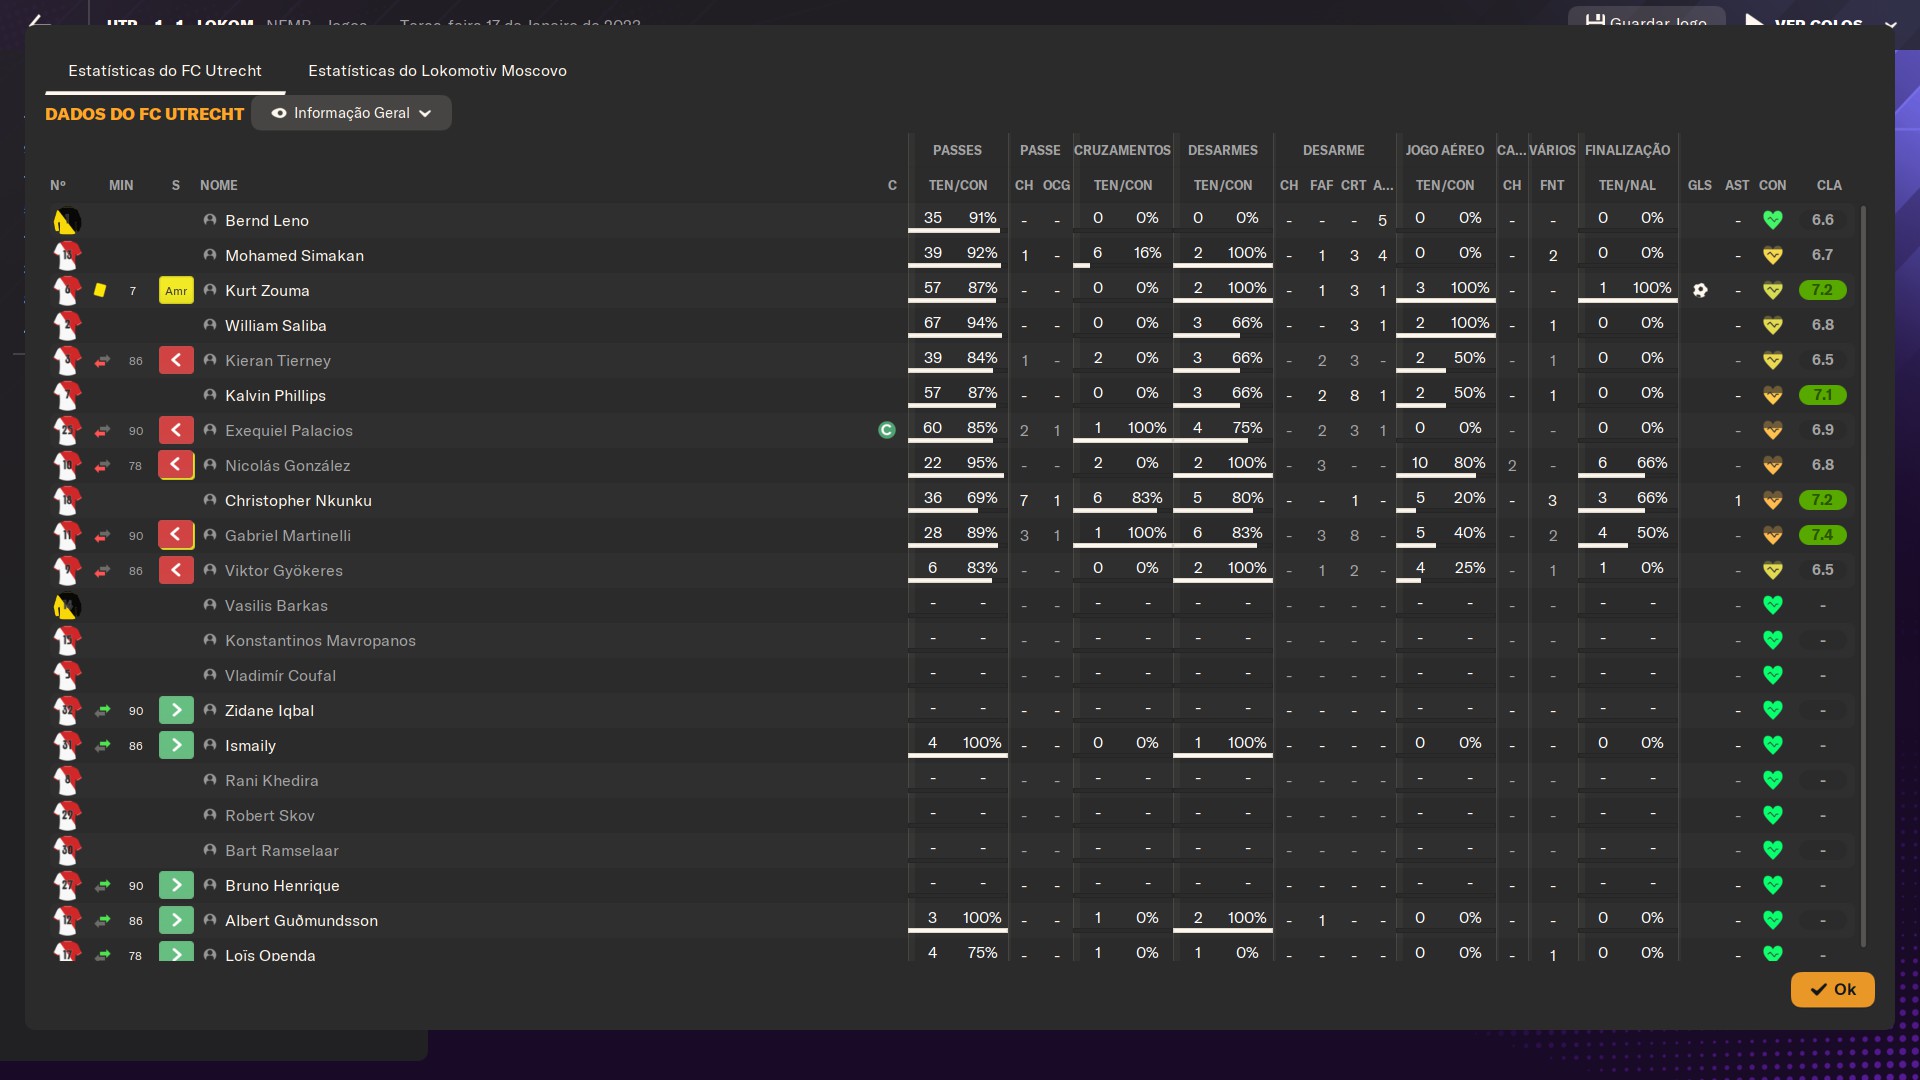The width and height of the screenshot is (1920, 1080).
Task: Click Nicolás González's substituted-off red arrow
Action: coord(176,465)
